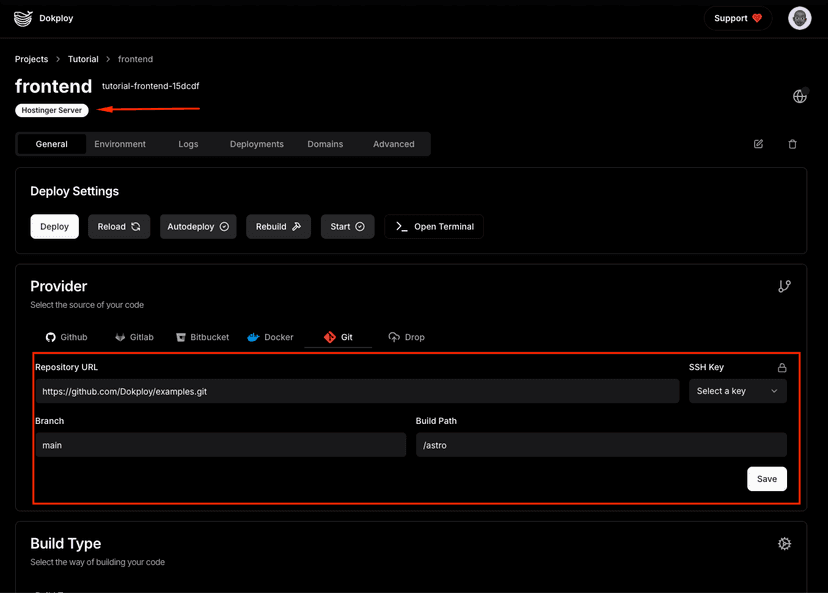Viewport: 828px width, 593px height.
Task: Click inside the Build Path field
Action: (x=600, y=444)
